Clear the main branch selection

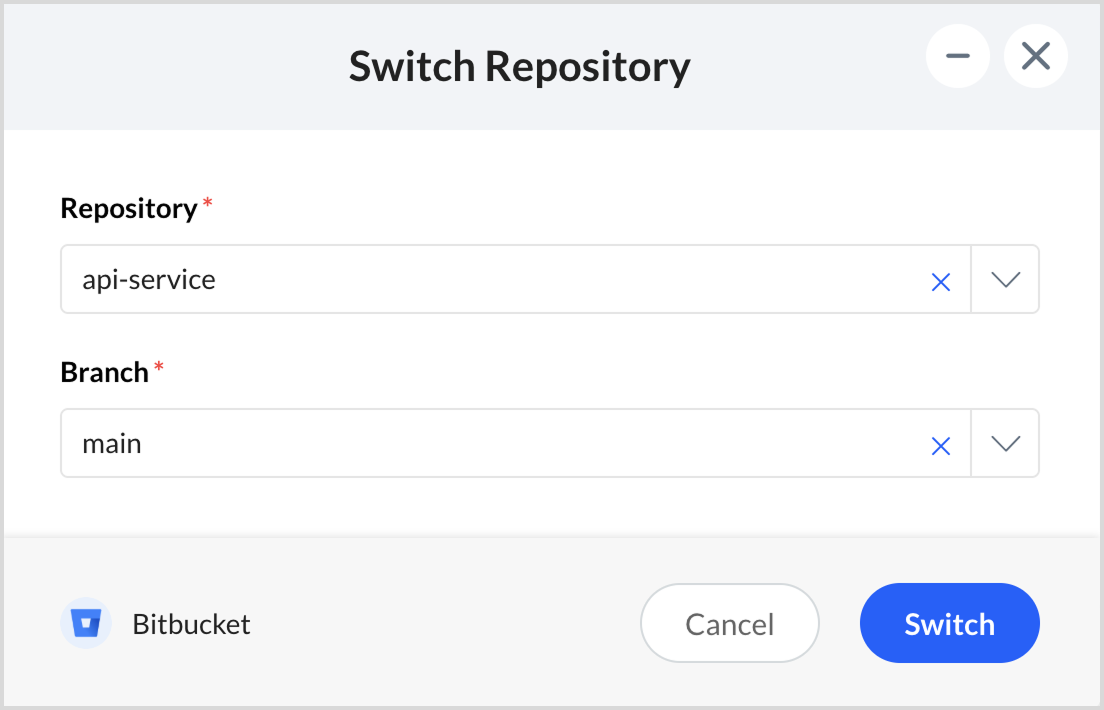(940, 447)
